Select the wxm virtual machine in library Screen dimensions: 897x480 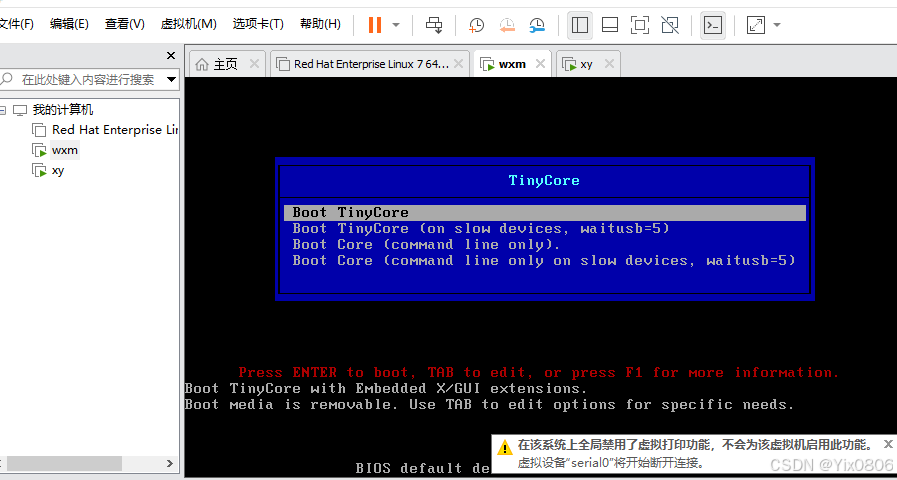pyautogui.click(x=65, y=150)
